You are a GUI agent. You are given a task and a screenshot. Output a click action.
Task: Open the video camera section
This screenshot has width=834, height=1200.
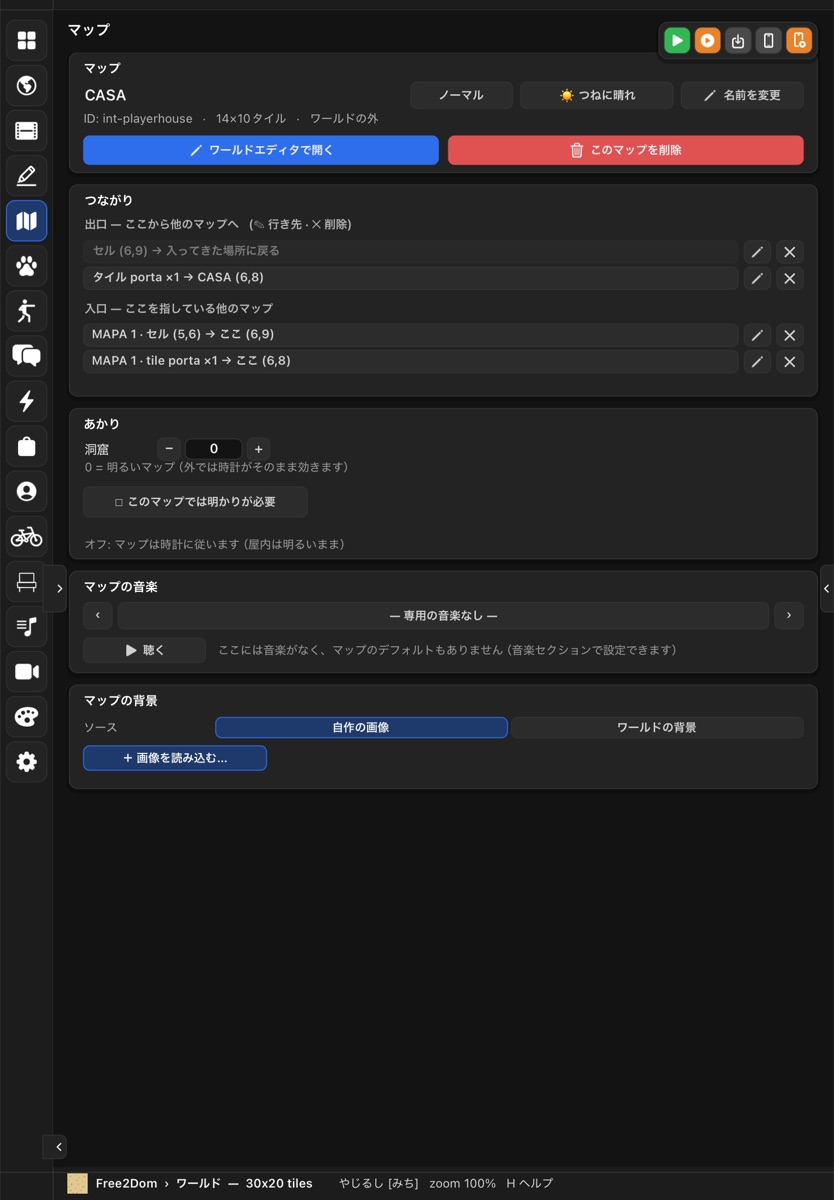(27, 672)
